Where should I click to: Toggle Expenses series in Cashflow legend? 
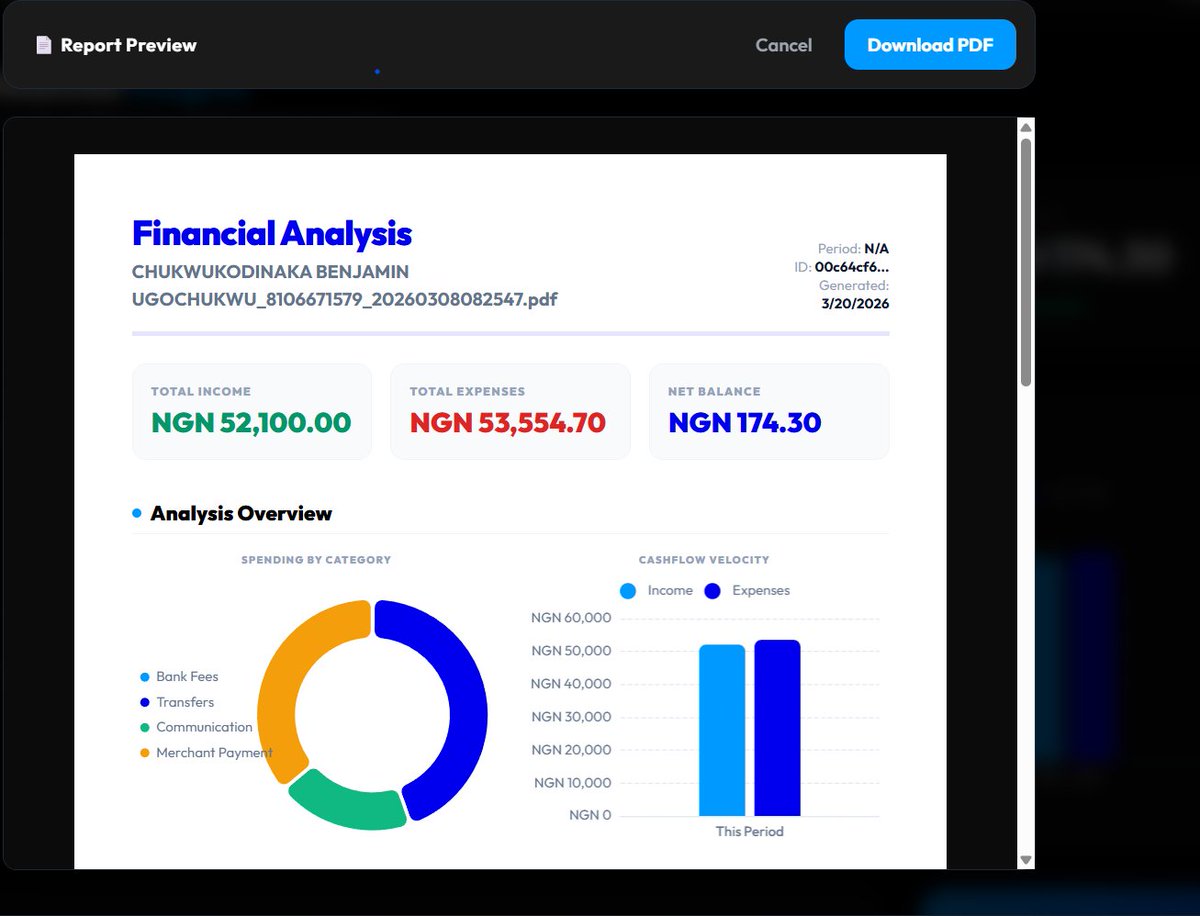coord(747,591)
